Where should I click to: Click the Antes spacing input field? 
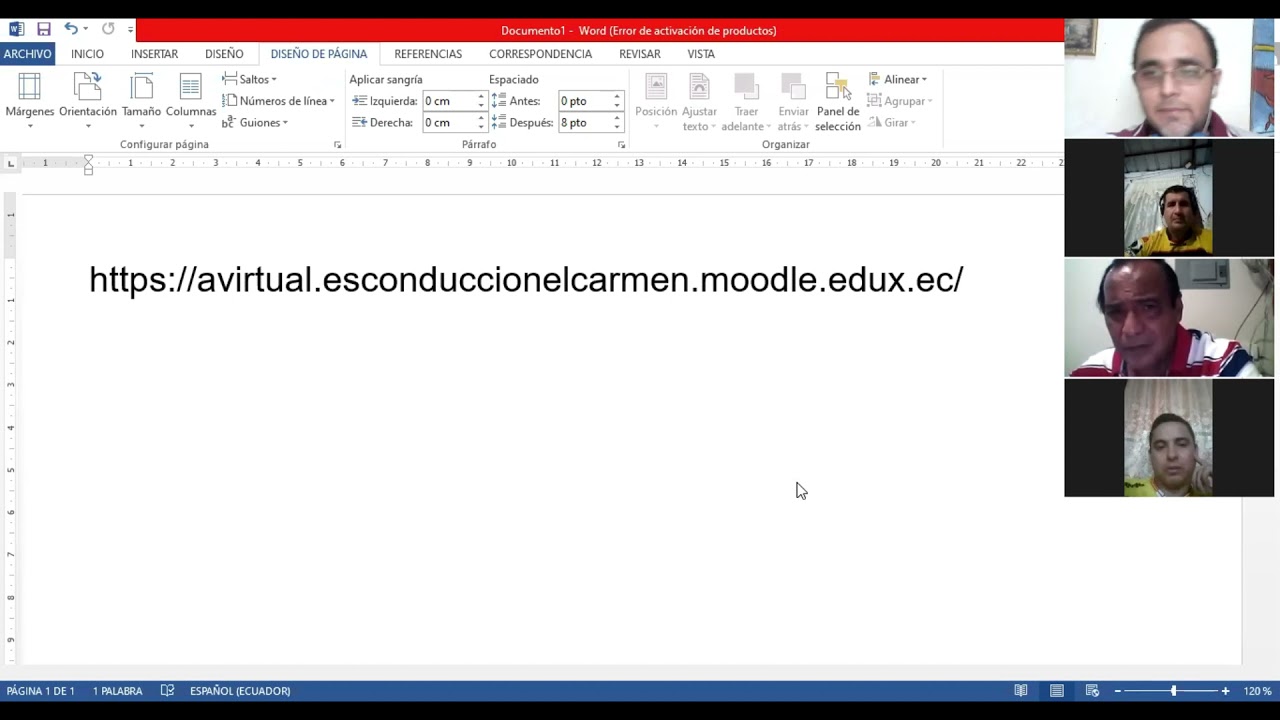(584, 101)
